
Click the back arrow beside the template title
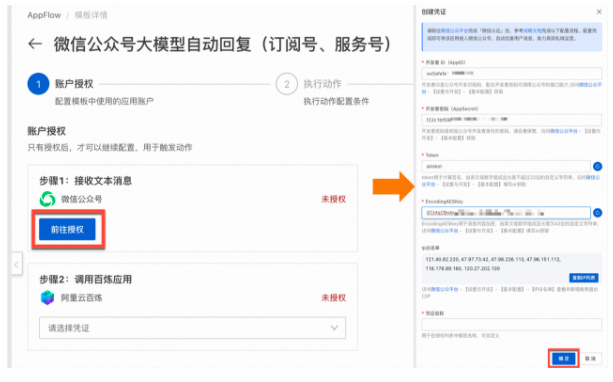35,43
